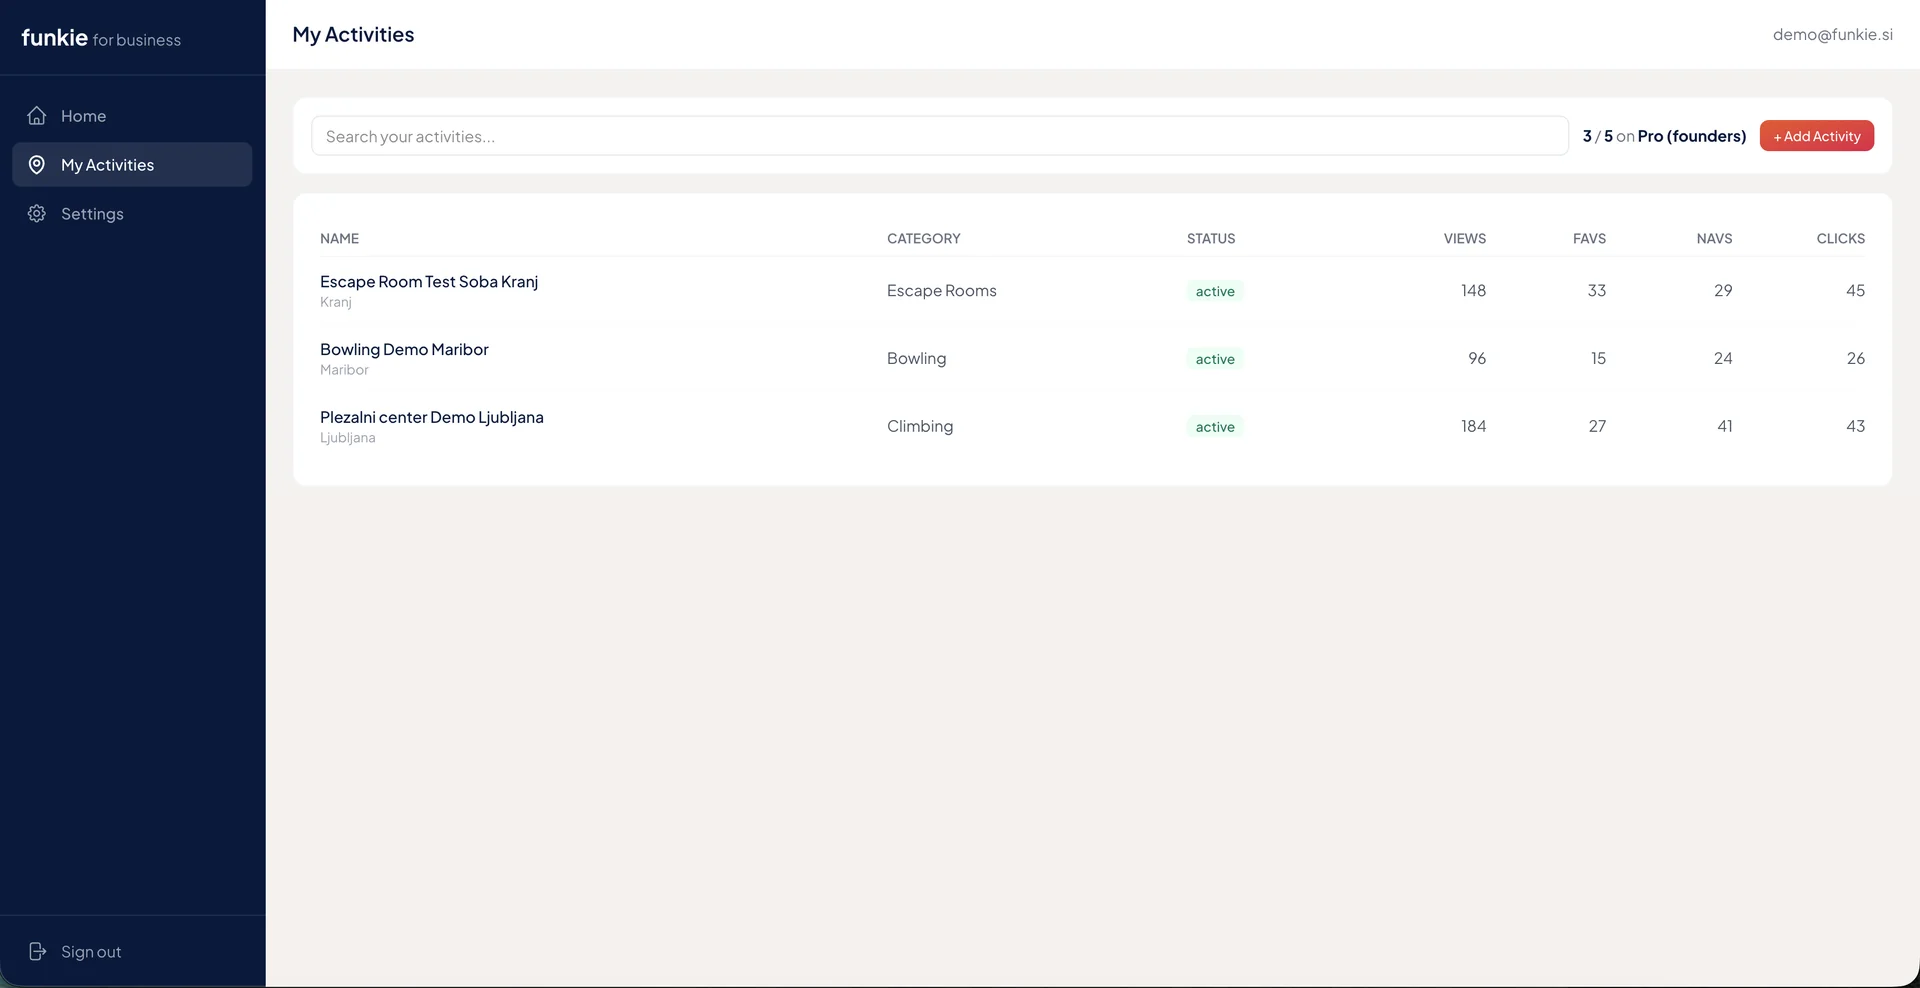Open Escape Room Test Soba Kranj activity
1920x988 pixels.
429,282
